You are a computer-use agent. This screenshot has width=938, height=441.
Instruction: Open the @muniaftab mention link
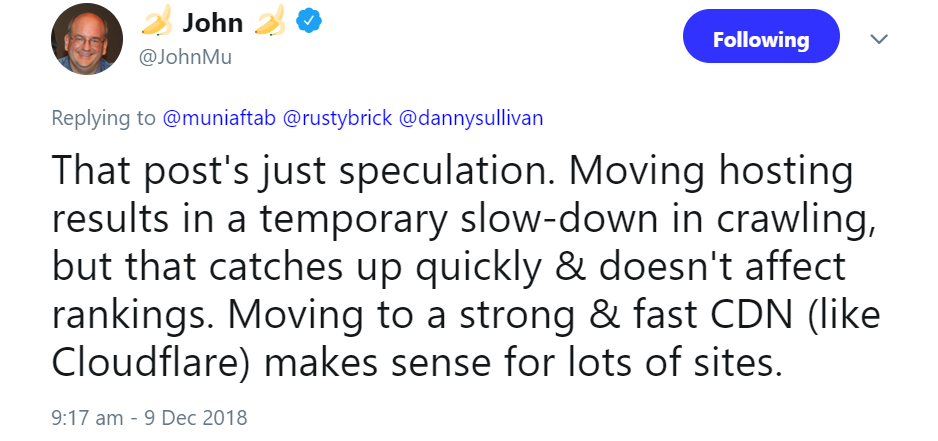219,118
